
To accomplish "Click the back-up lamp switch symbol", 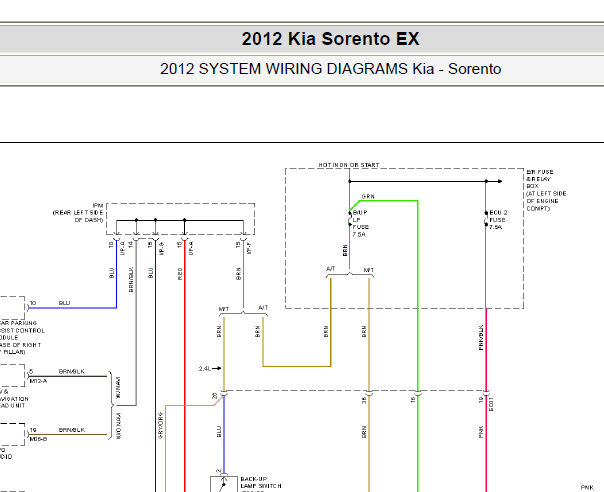I will [223, 484].
